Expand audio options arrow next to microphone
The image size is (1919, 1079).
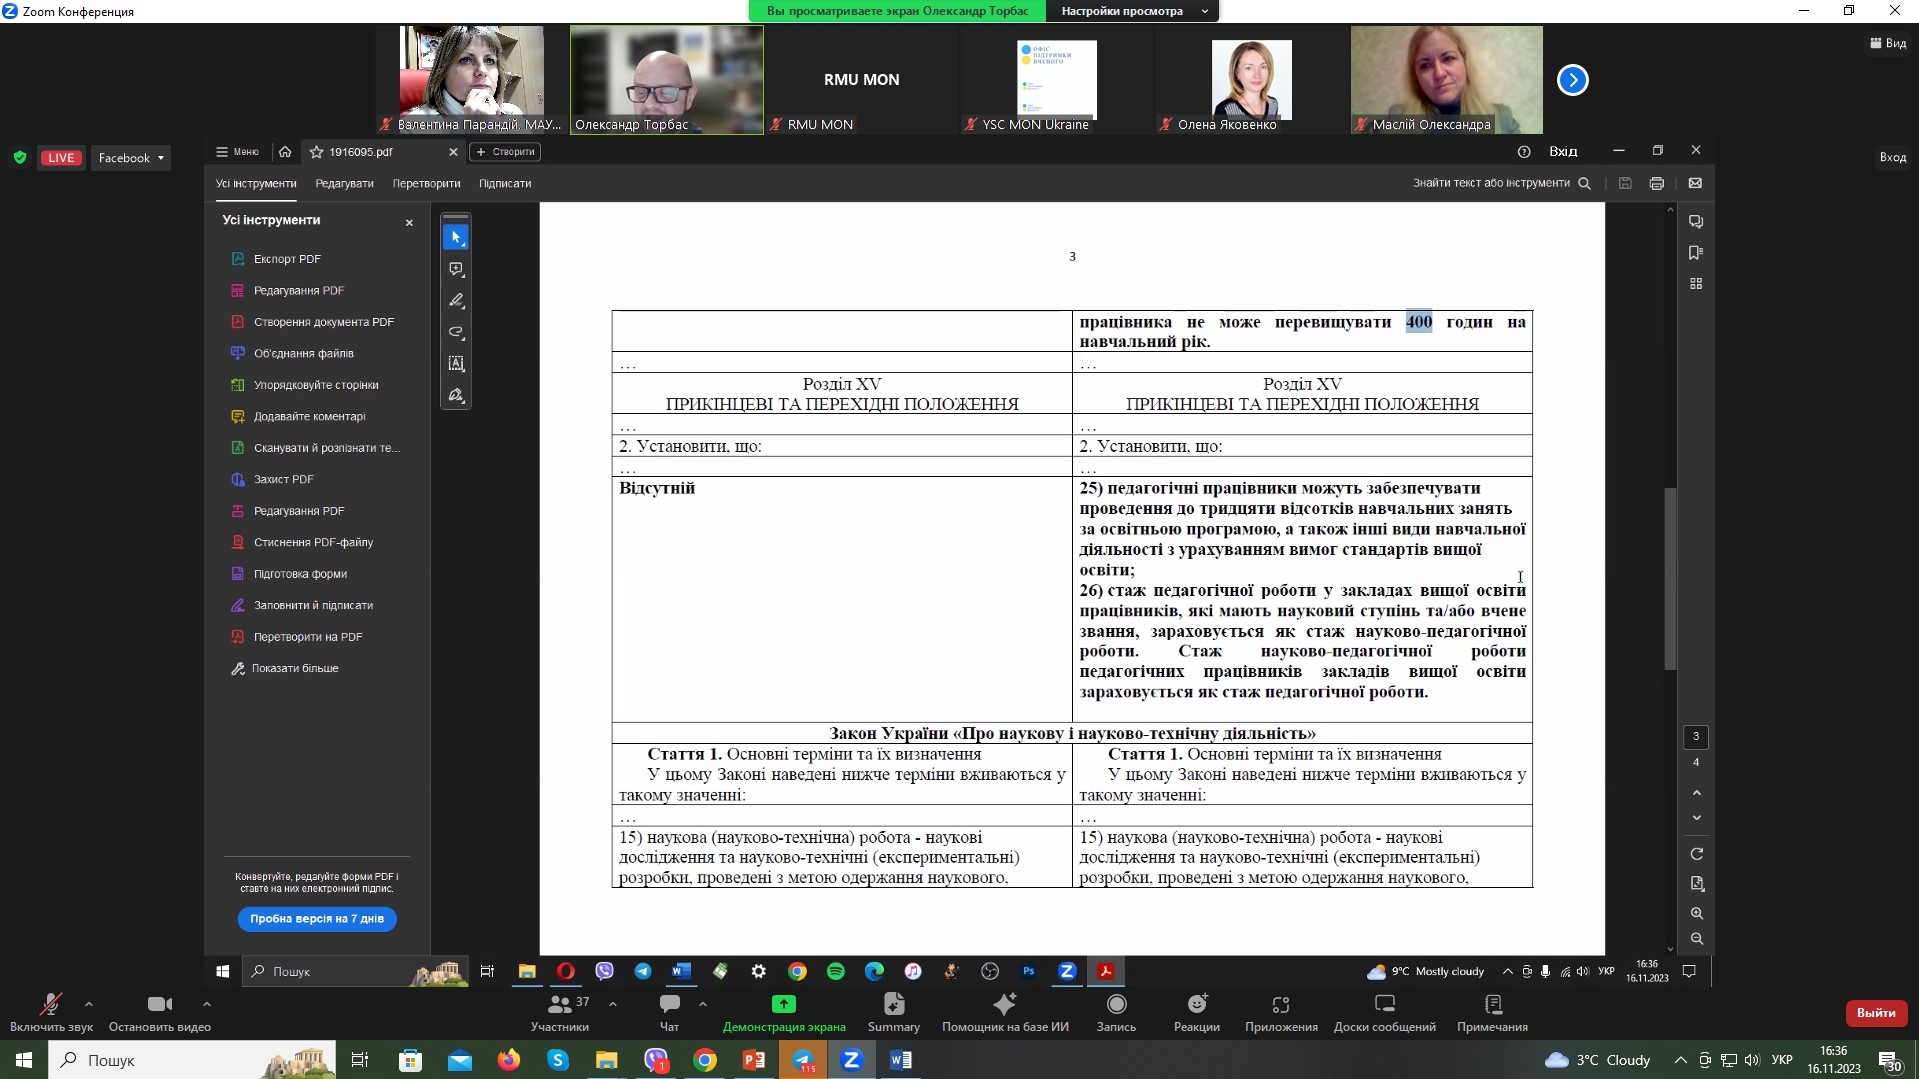pyautogui.click(x=89, y=1003)
